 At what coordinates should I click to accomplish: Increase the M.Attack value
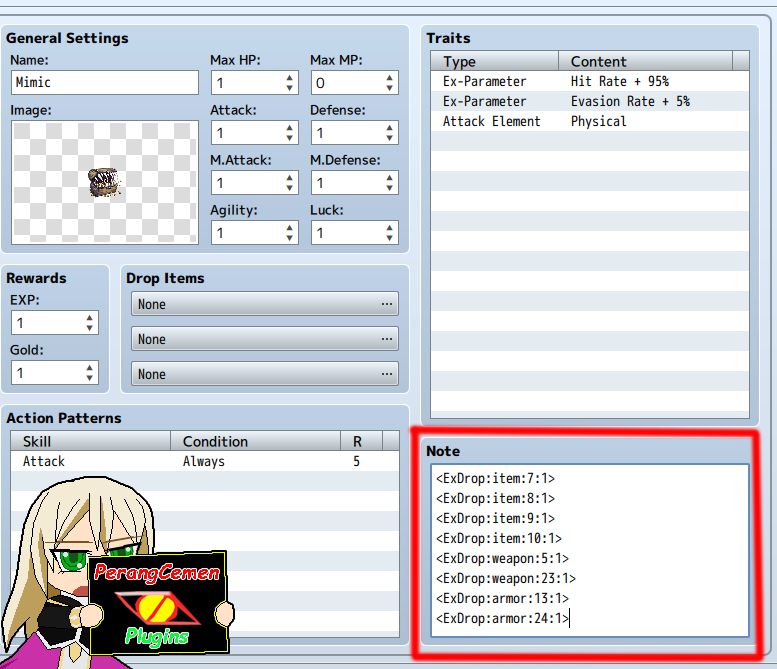click(x=289, y=178)
